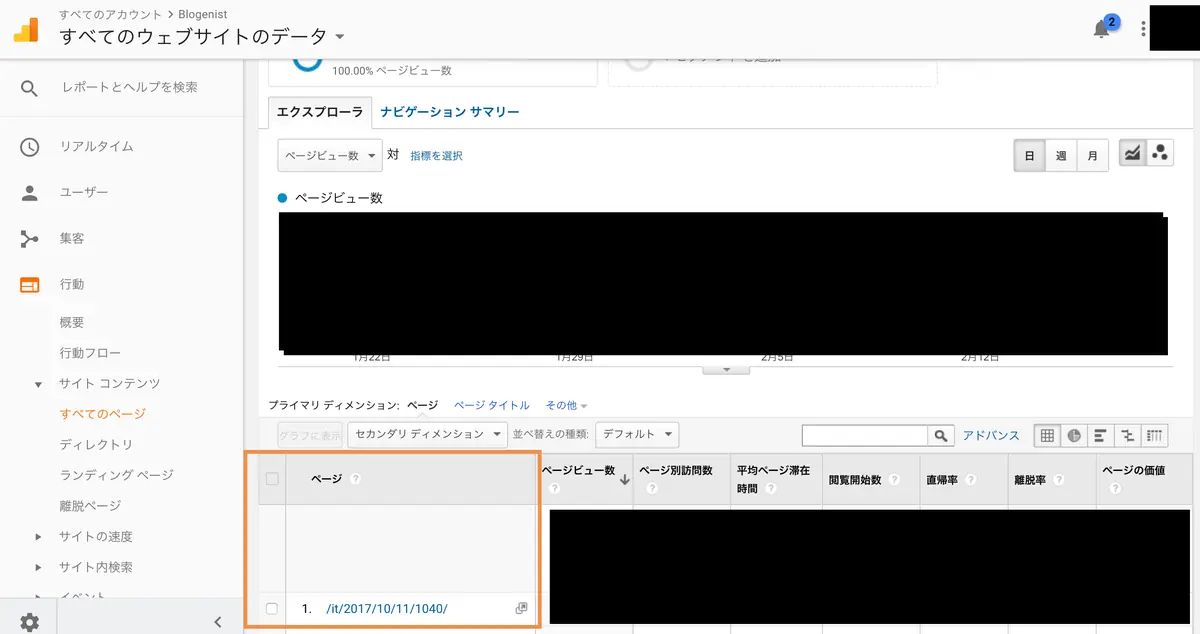Open admin settings gear icon
Viewport: 1200px width, 634px height.
30,622
